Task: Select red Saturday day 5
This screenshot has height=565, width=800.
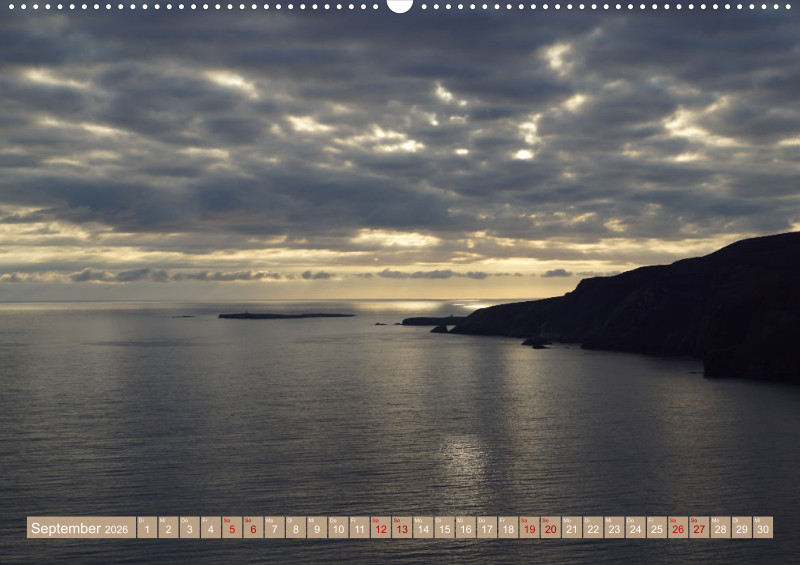Action: [x=232, y=527]
